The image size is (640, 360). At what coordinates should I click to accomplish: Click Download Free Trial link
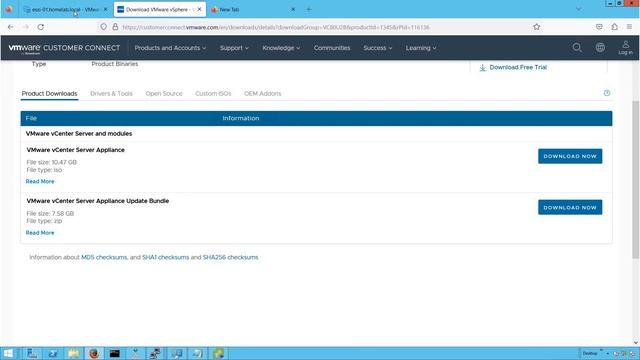513,67
